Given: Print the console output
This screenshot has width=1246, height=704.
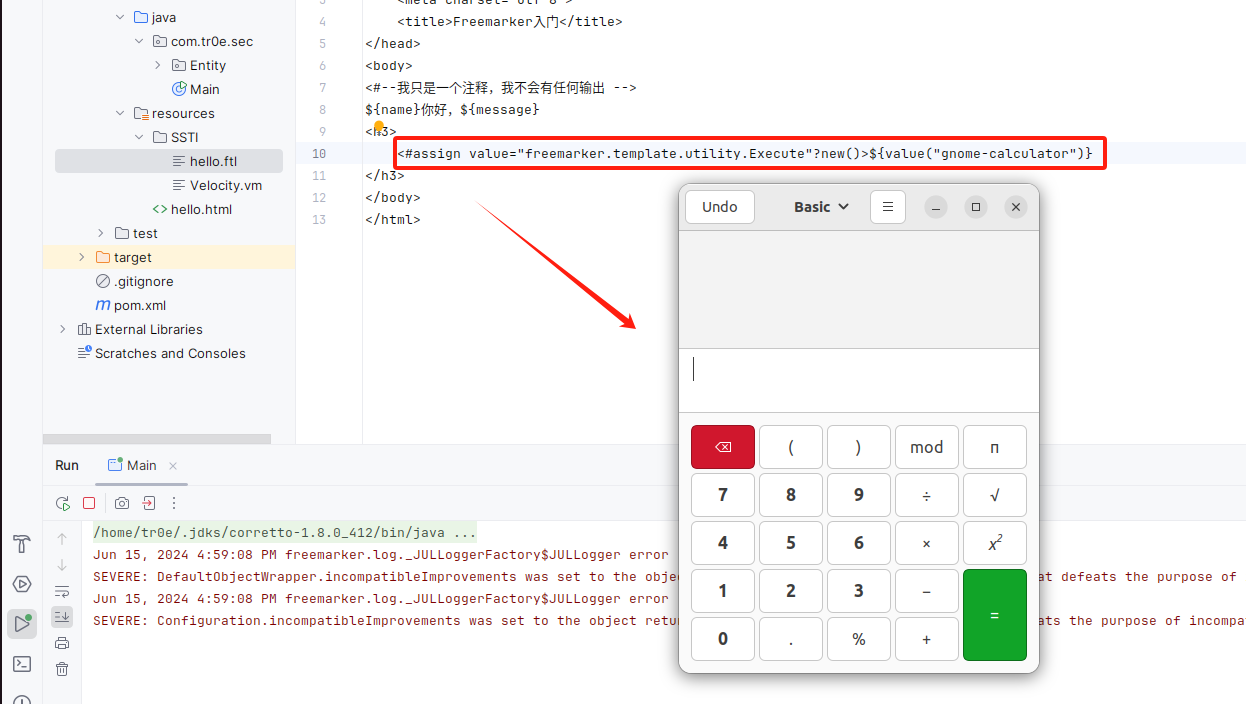Looking at the screenshot, I should (x=62, y=643).
